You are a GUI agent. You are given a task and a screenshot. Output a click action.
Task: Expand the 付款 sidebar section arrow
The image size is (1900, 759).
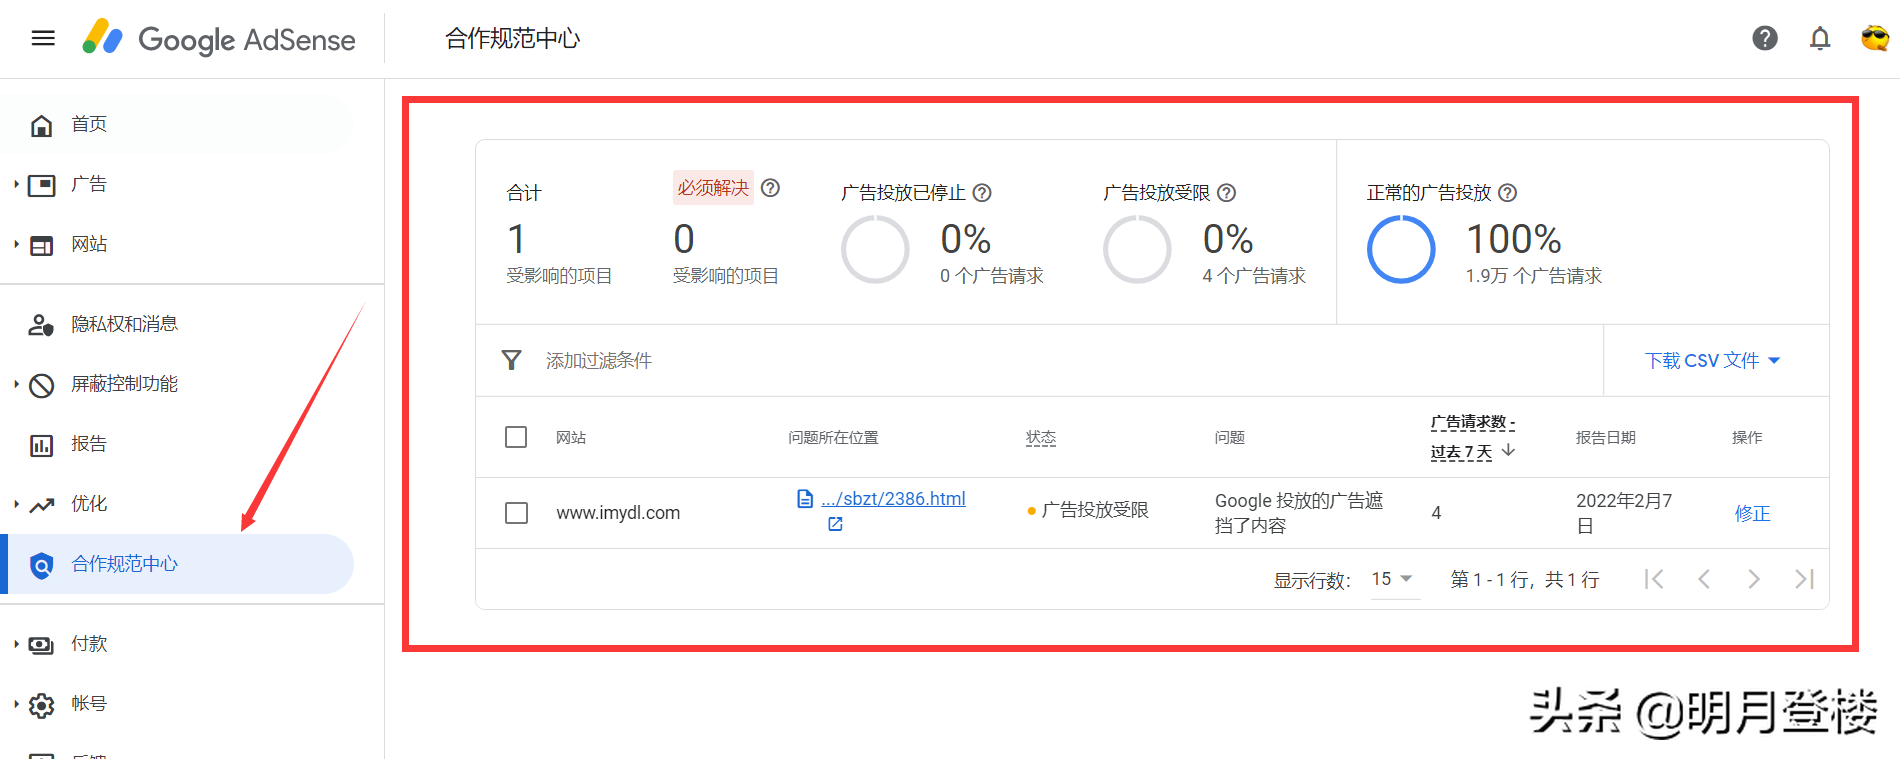(x=16, y=644)
